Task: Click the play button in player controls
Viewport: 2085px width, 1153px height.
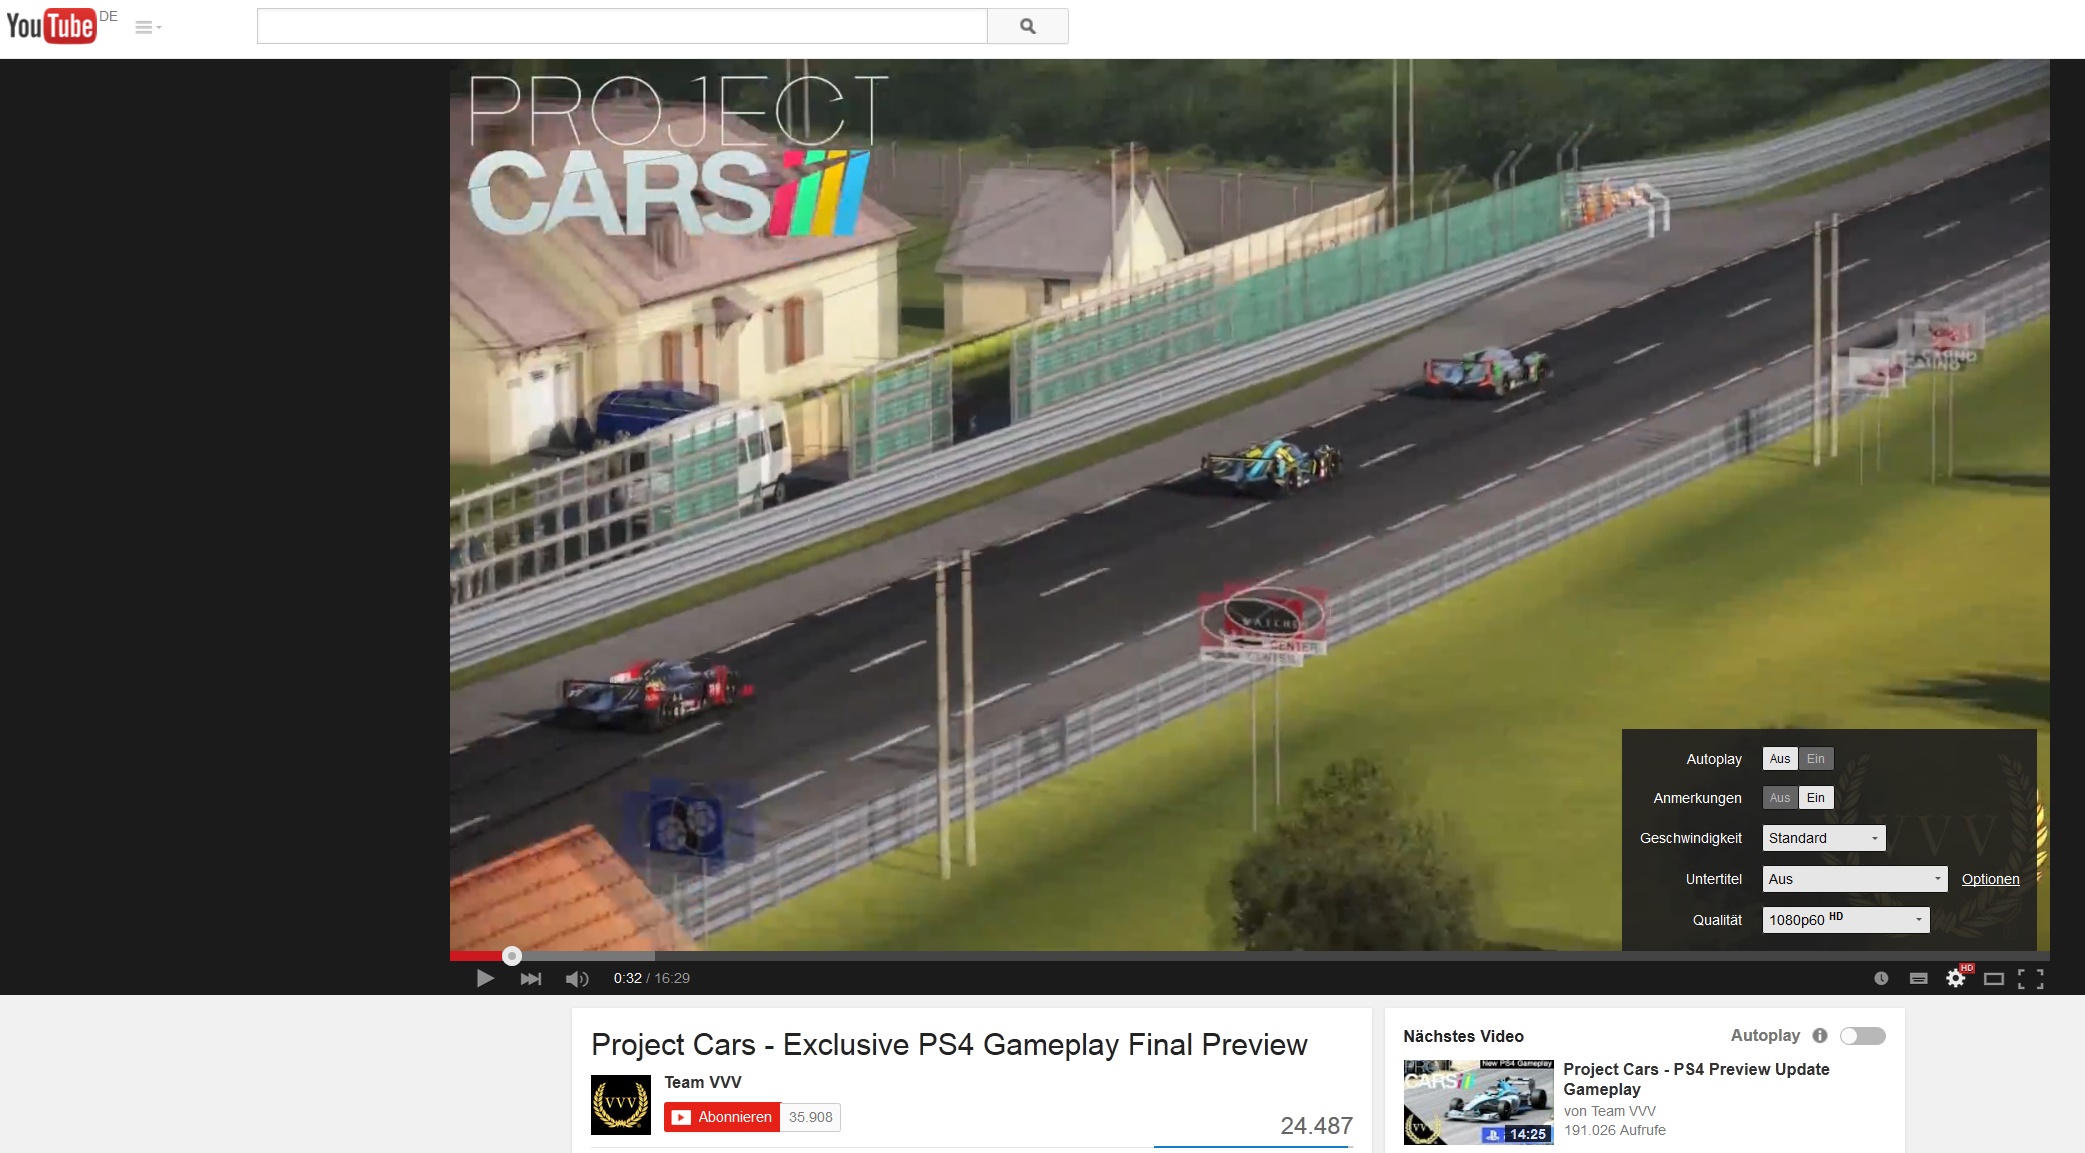Action: (485, 978)
